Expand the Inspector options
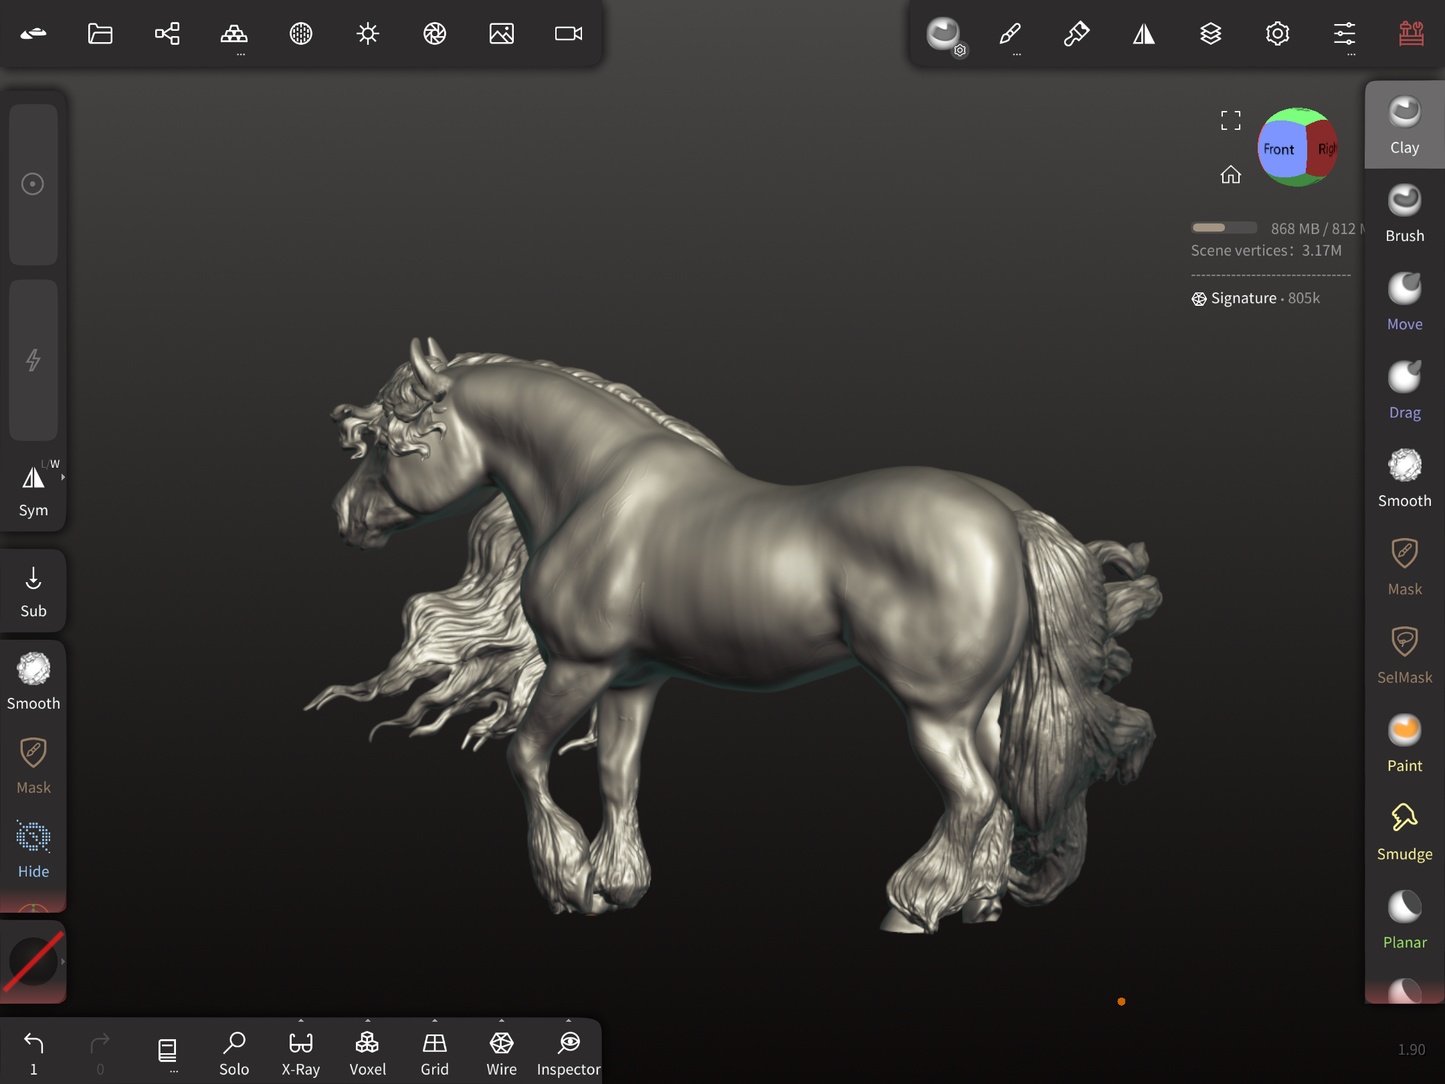This screenshot has width=1445, height=1084. [x=568, y=1022]
